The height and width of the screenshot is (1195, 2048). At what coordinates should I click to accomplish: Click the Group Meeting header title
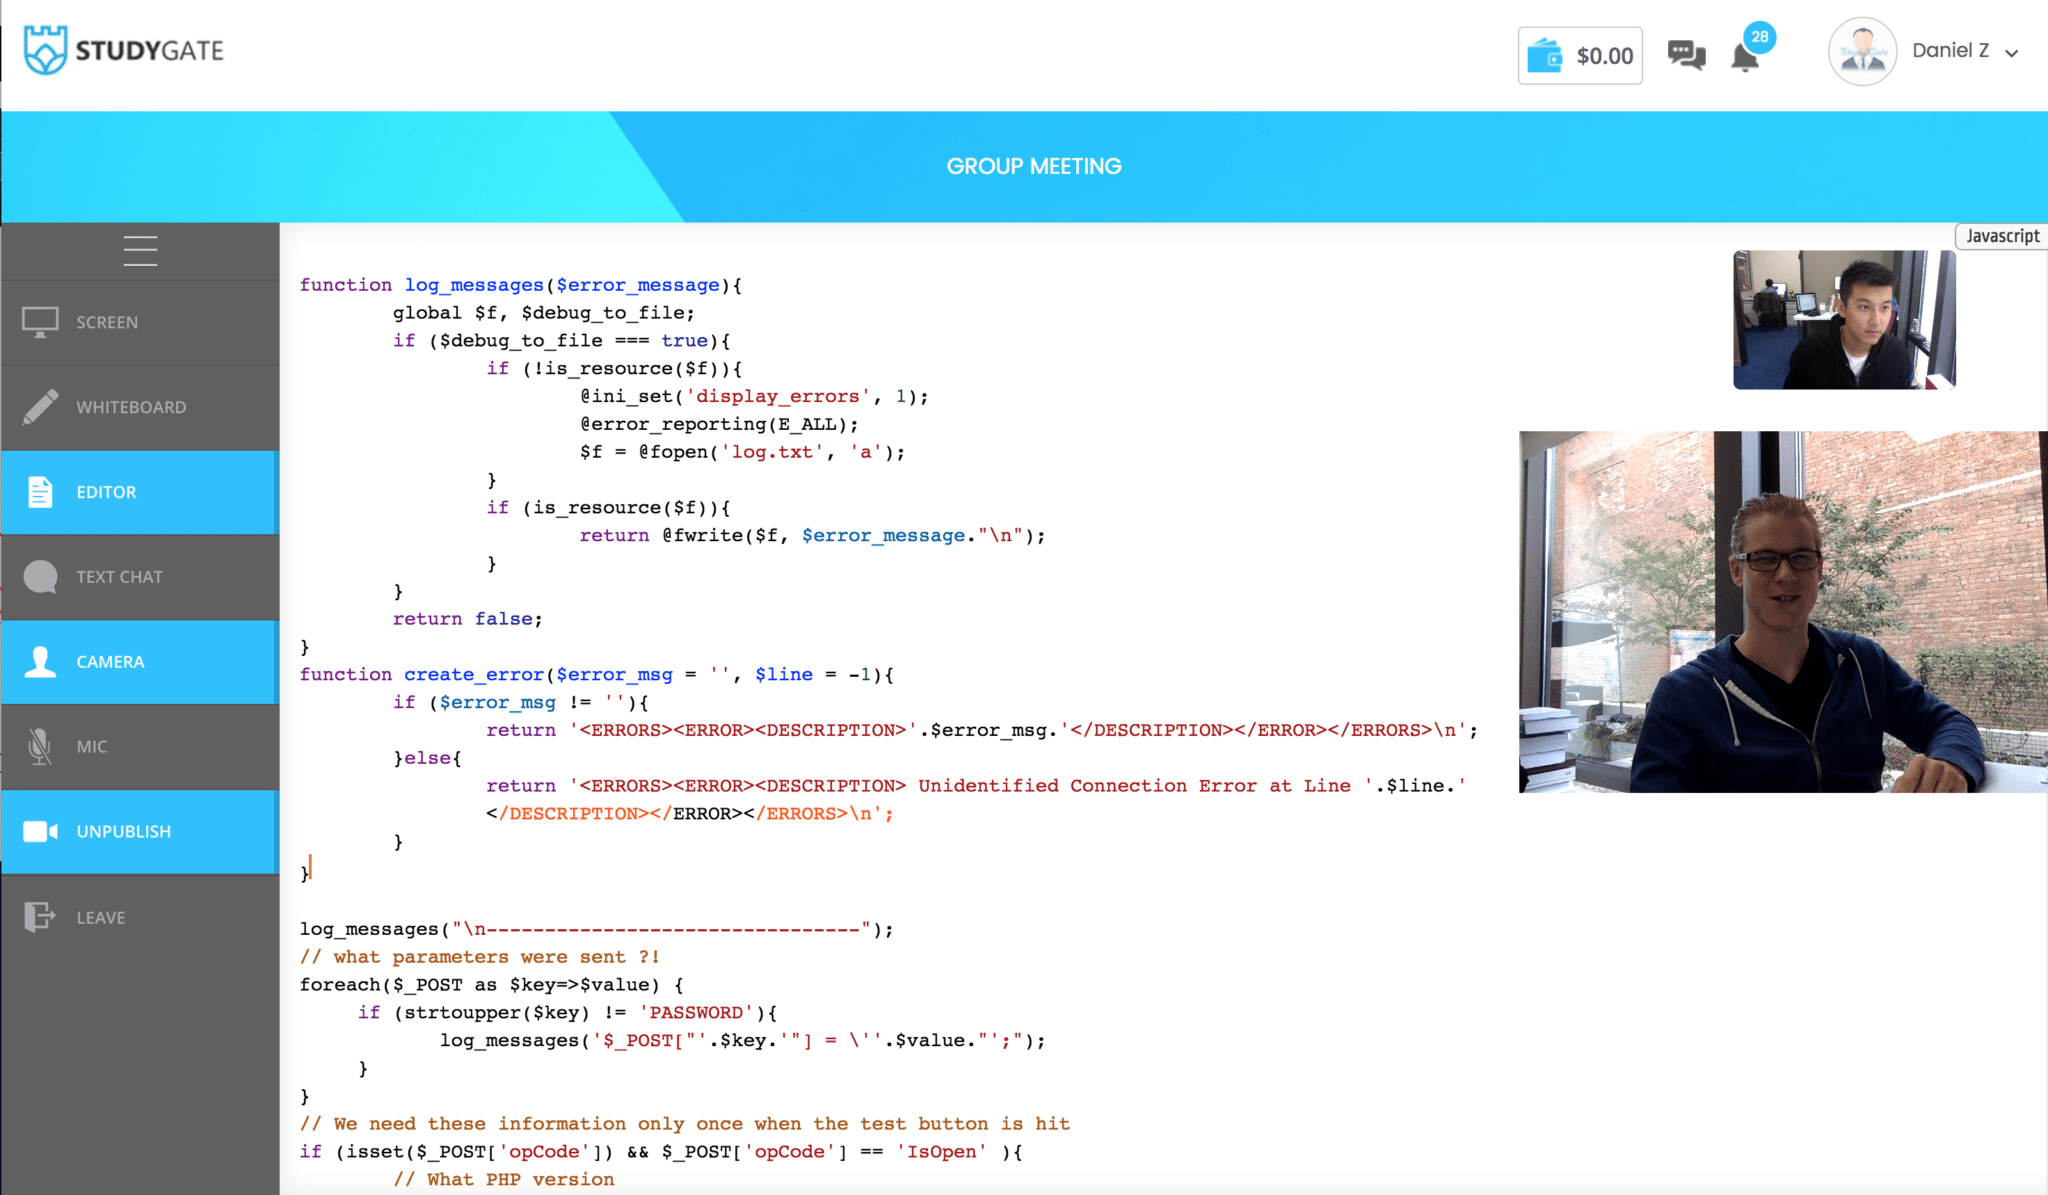tap(1034, 166)
